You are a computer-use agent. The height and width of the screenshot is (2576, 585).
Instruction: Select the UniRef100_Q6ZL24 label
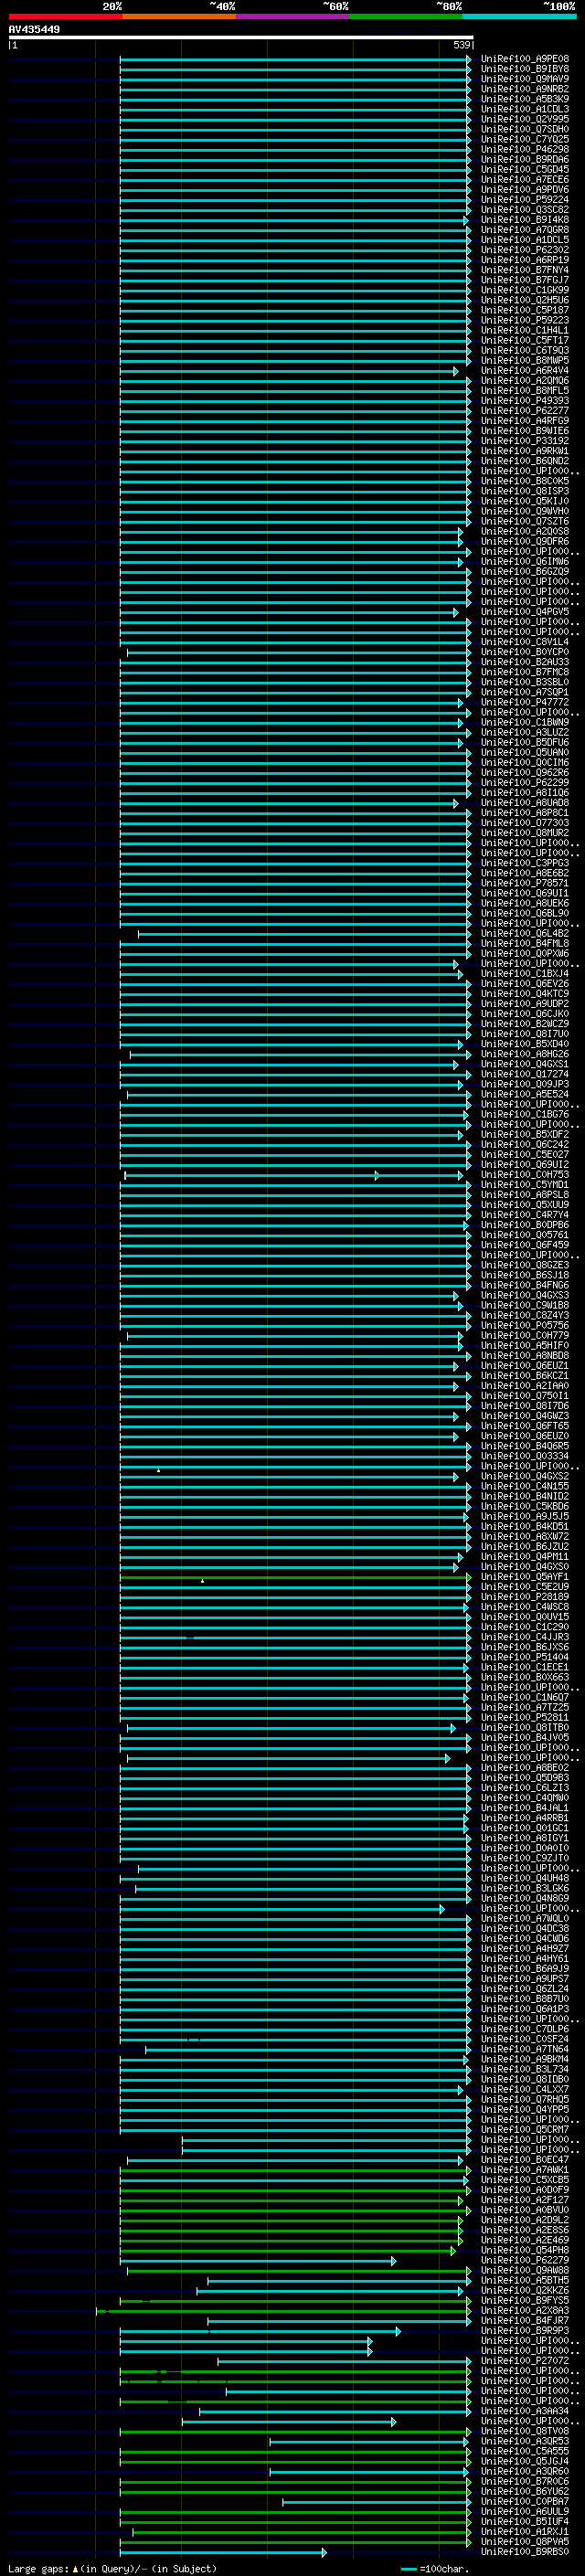(x=524, y=1988)
